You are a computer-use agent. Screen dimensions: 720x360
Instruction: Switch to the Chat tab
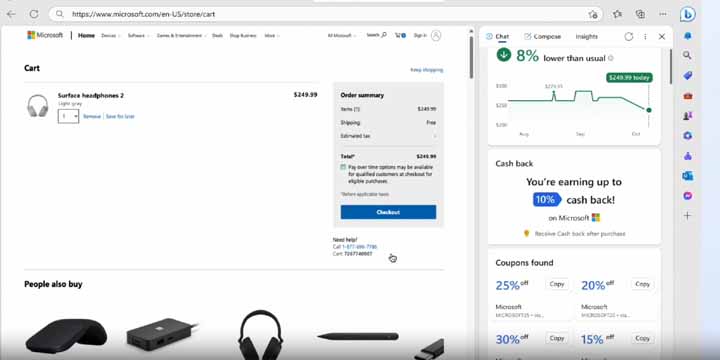pos(497,36)
